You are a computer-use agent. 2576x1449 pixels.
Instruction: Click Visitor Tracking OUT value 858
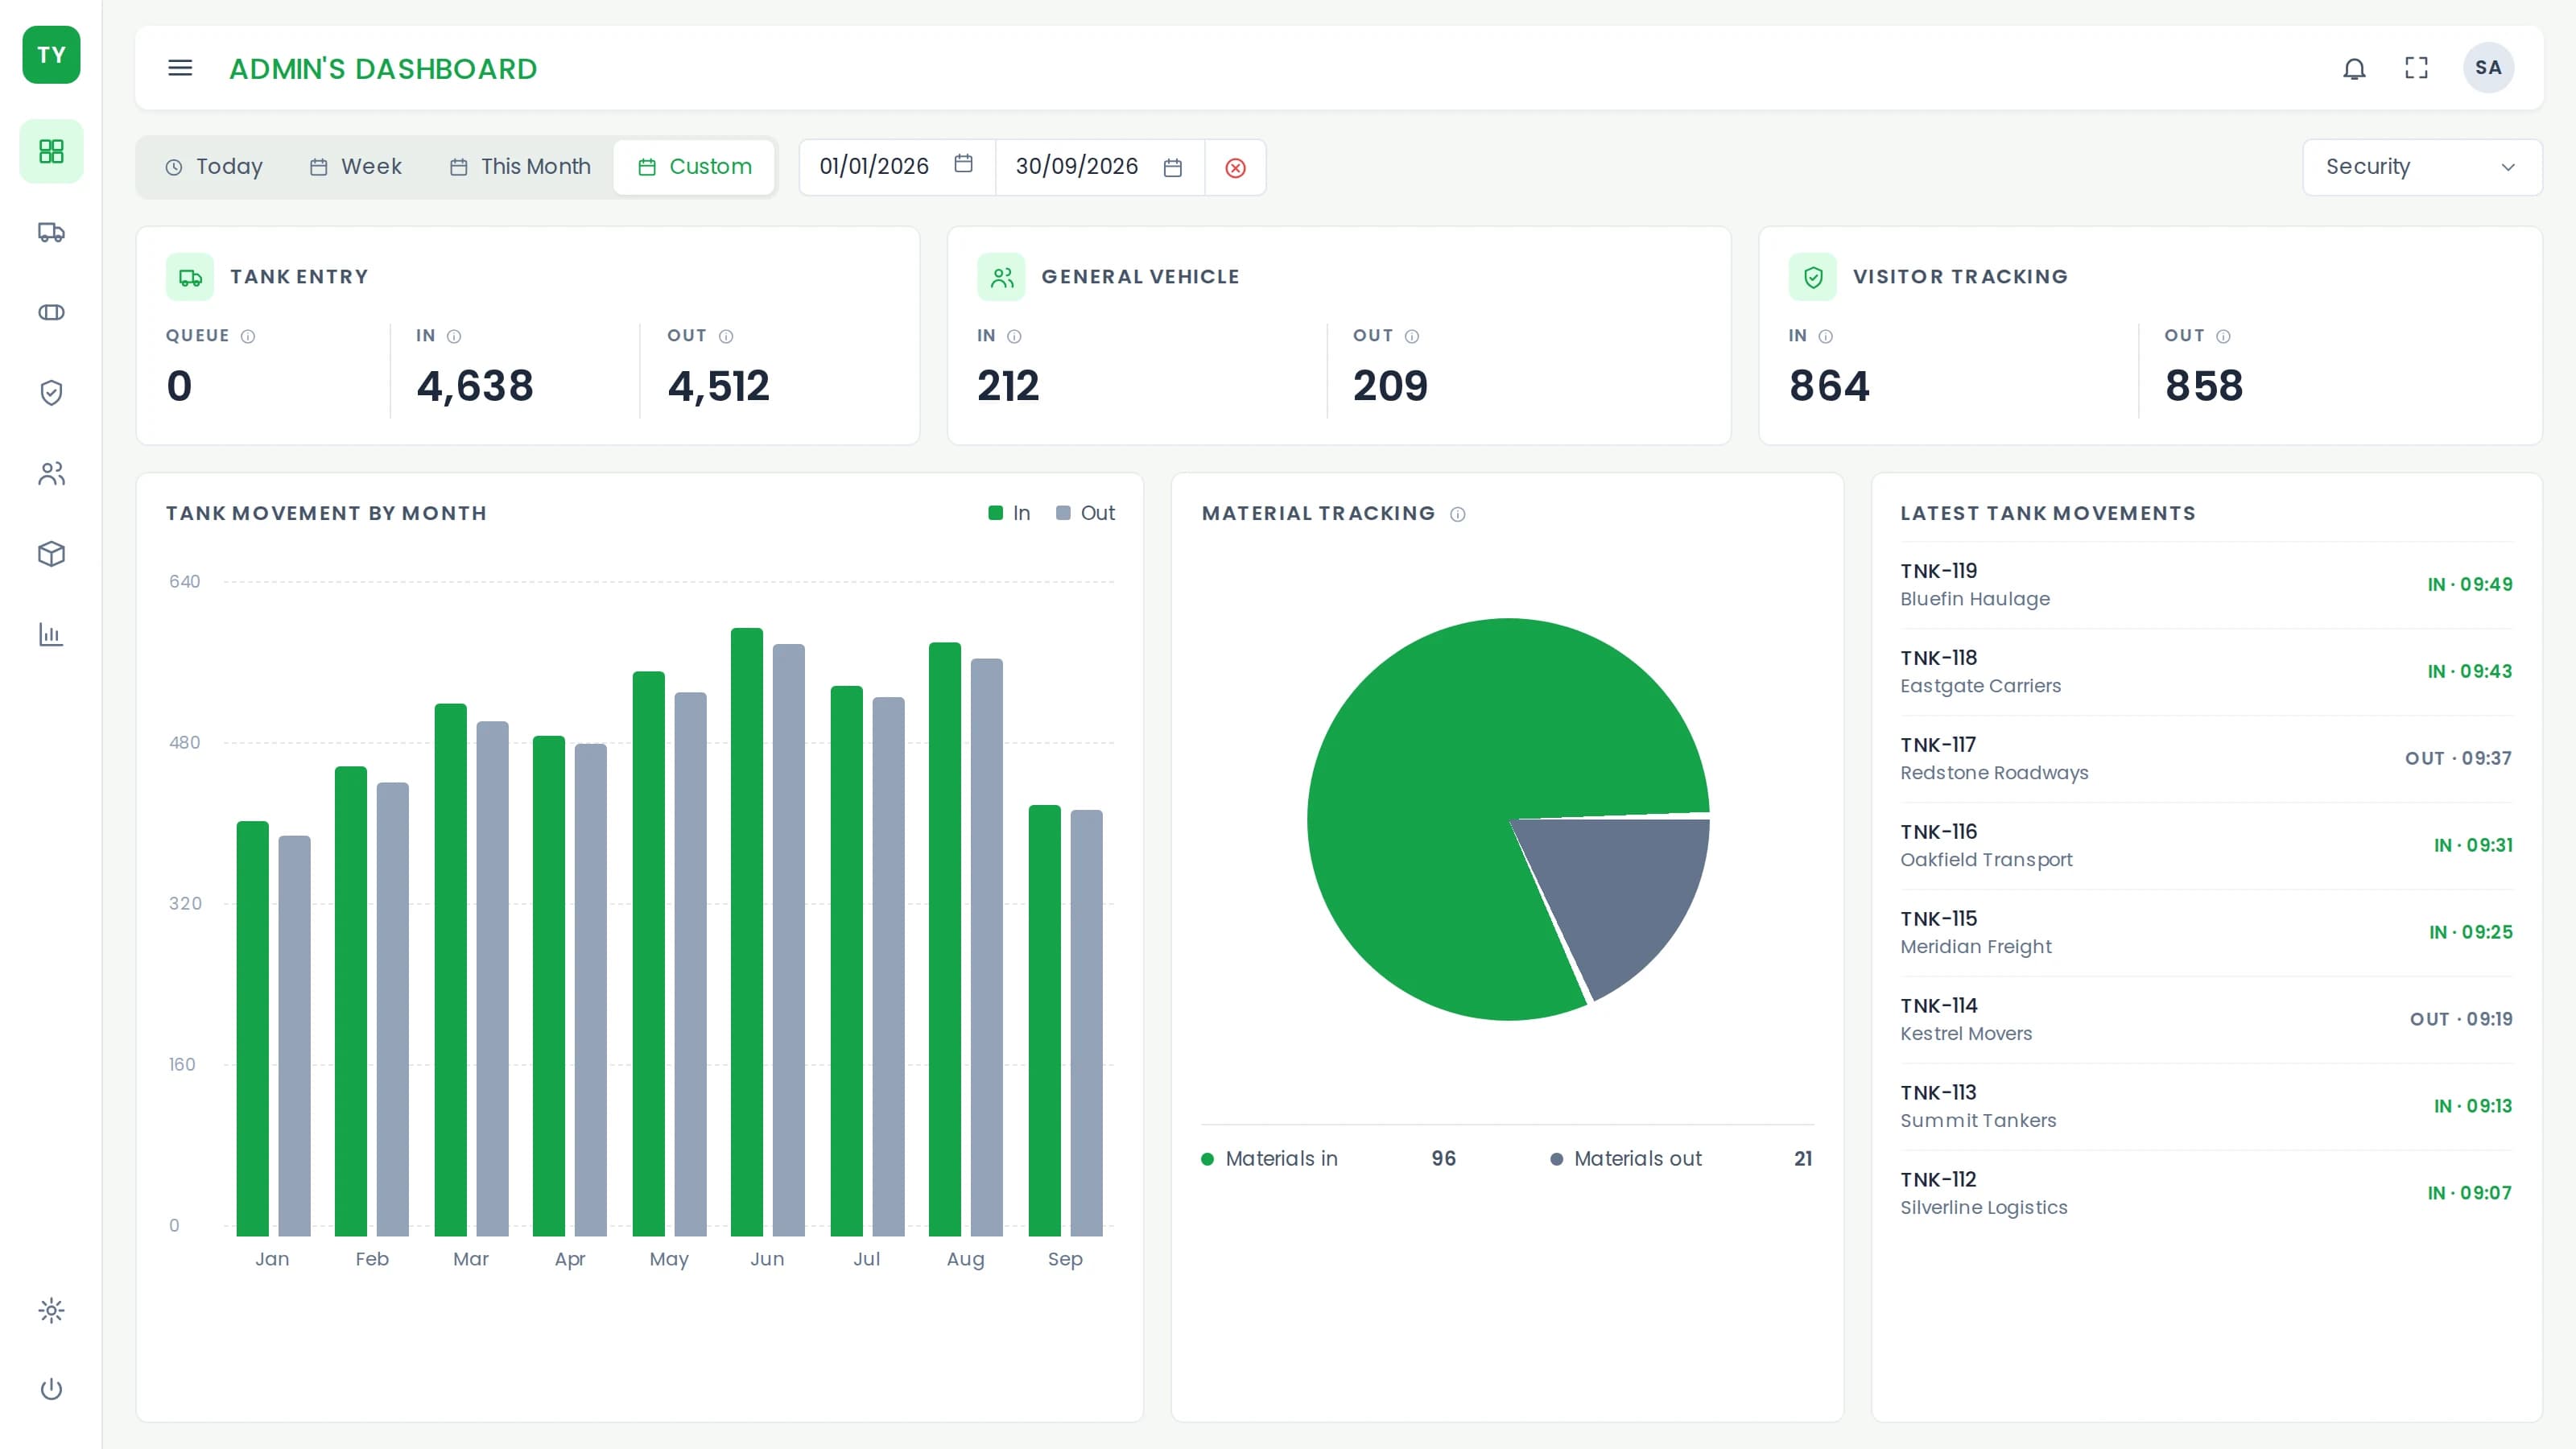pos(2204,386)
